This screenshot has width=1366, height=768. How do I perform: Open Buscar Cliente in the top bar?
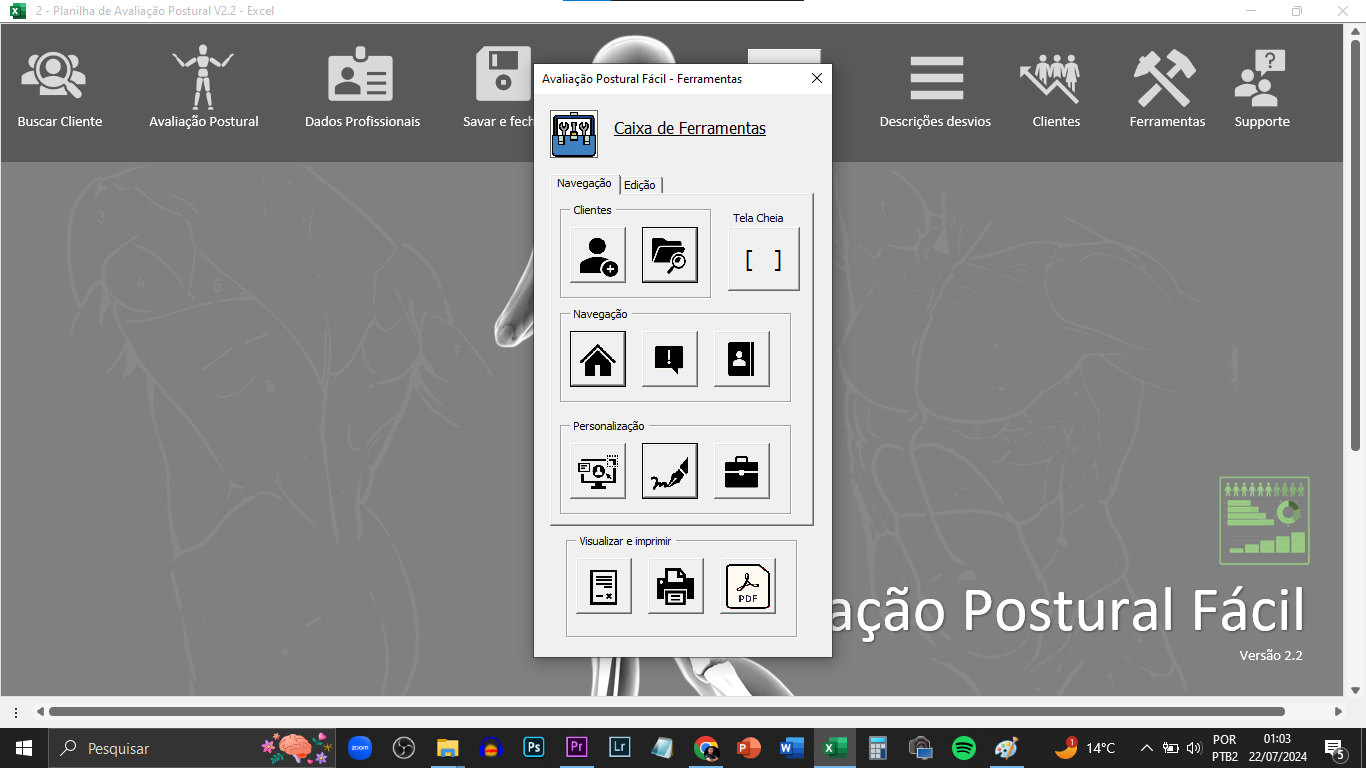(x=60, y=88)
